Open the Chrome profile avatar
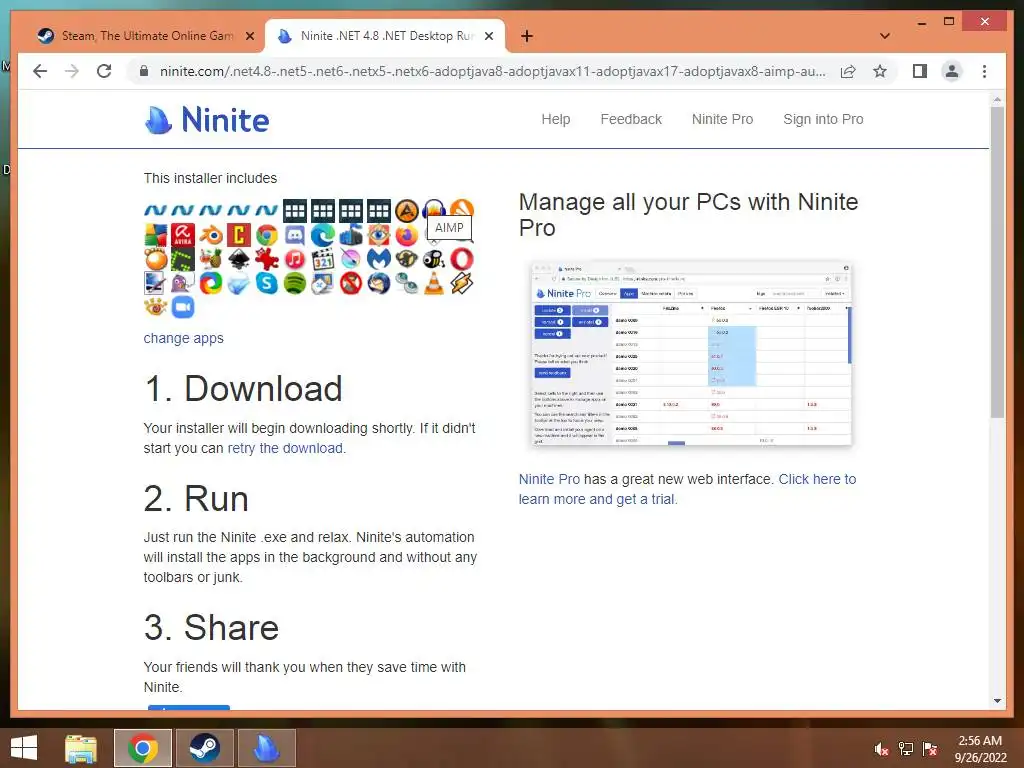Screen dimensions: 1024x768 click(x=952, y=71)
